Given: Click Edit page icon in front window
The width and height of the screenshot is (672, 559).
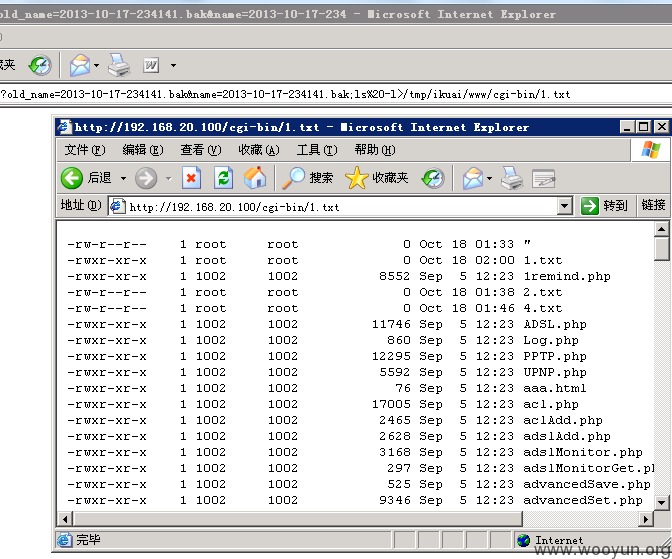Looking at the screenshot, I should tap(543, 179).
